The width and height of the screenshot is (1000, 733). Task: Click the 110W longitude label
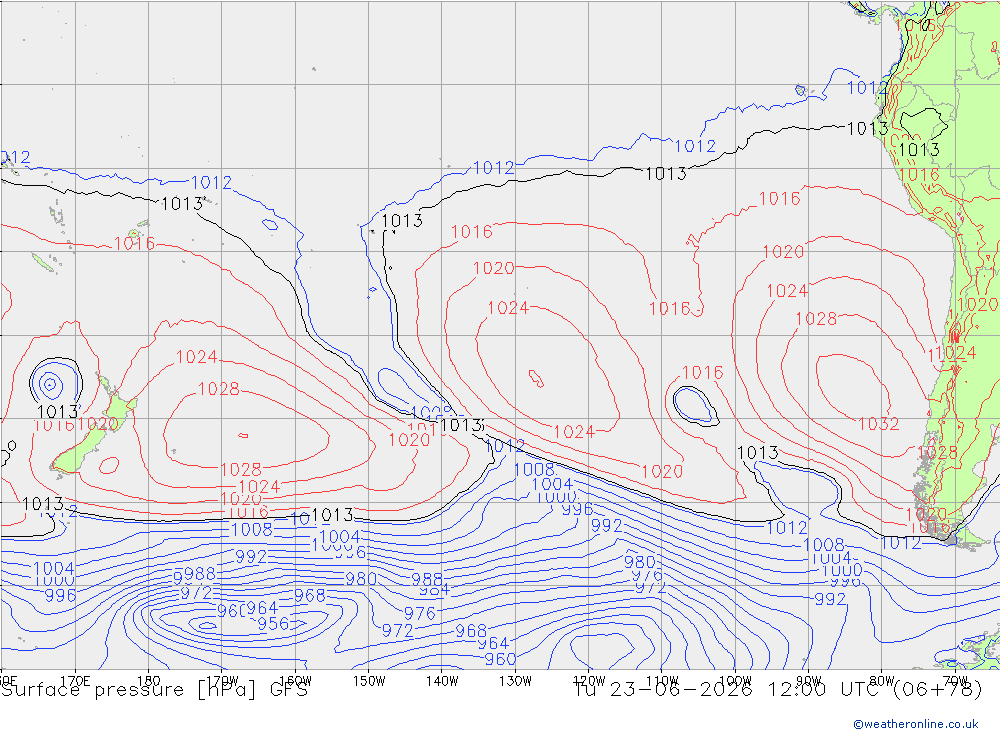(x=662, y=681)
